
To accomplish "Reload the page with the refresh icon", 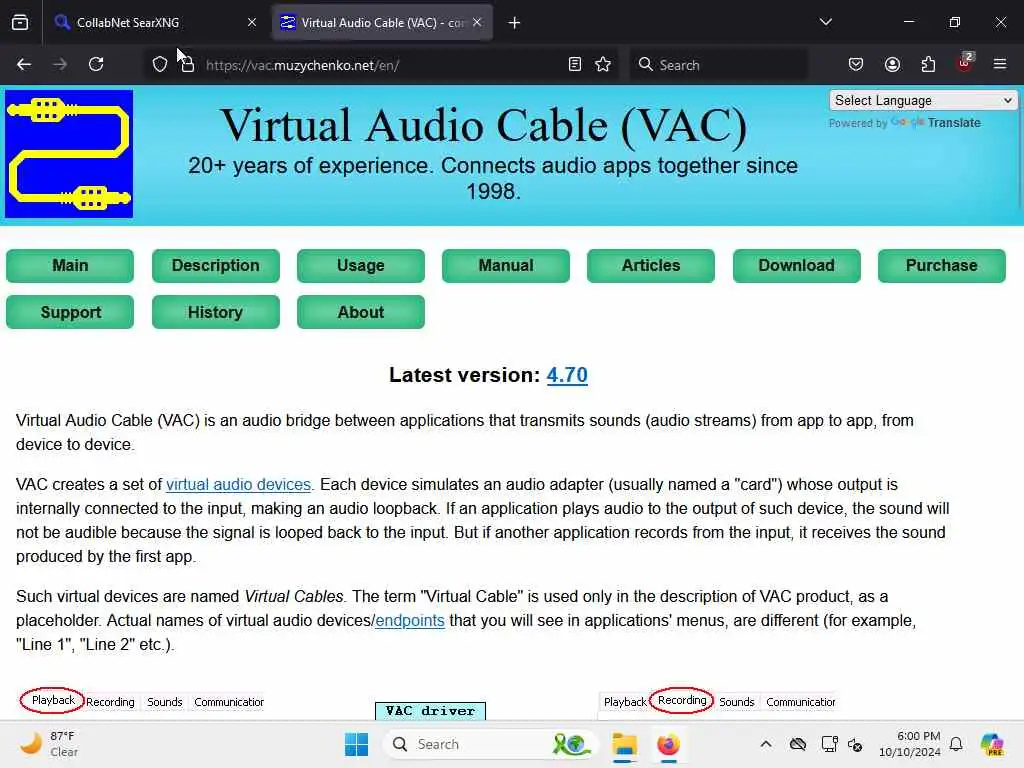I will pyautogui.click(x=96, y=64).
